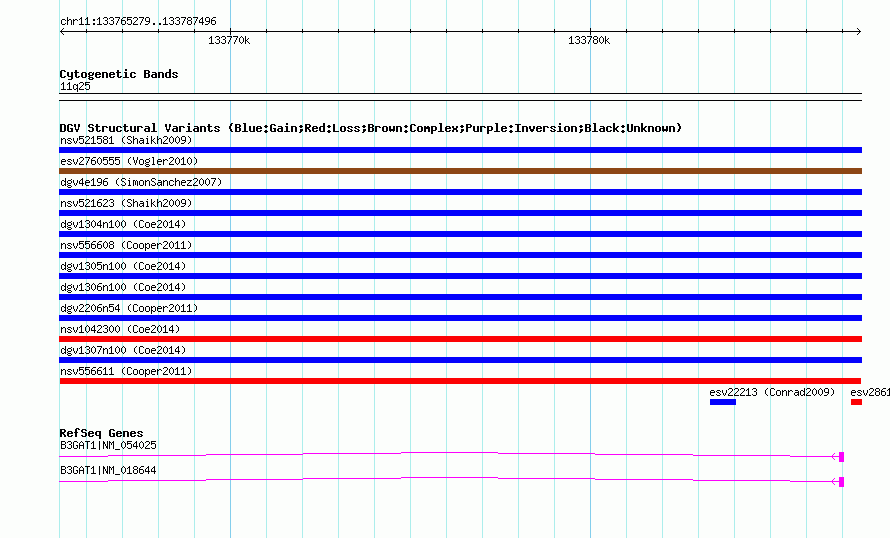Click the nsv1042300 (Coe2014) label

point(120,329)
